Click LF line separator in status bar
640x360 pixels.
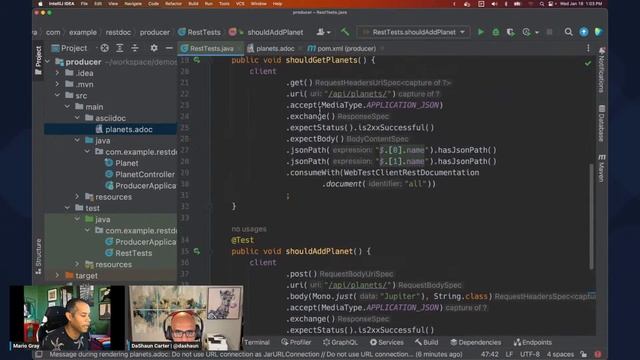[509, 354]
